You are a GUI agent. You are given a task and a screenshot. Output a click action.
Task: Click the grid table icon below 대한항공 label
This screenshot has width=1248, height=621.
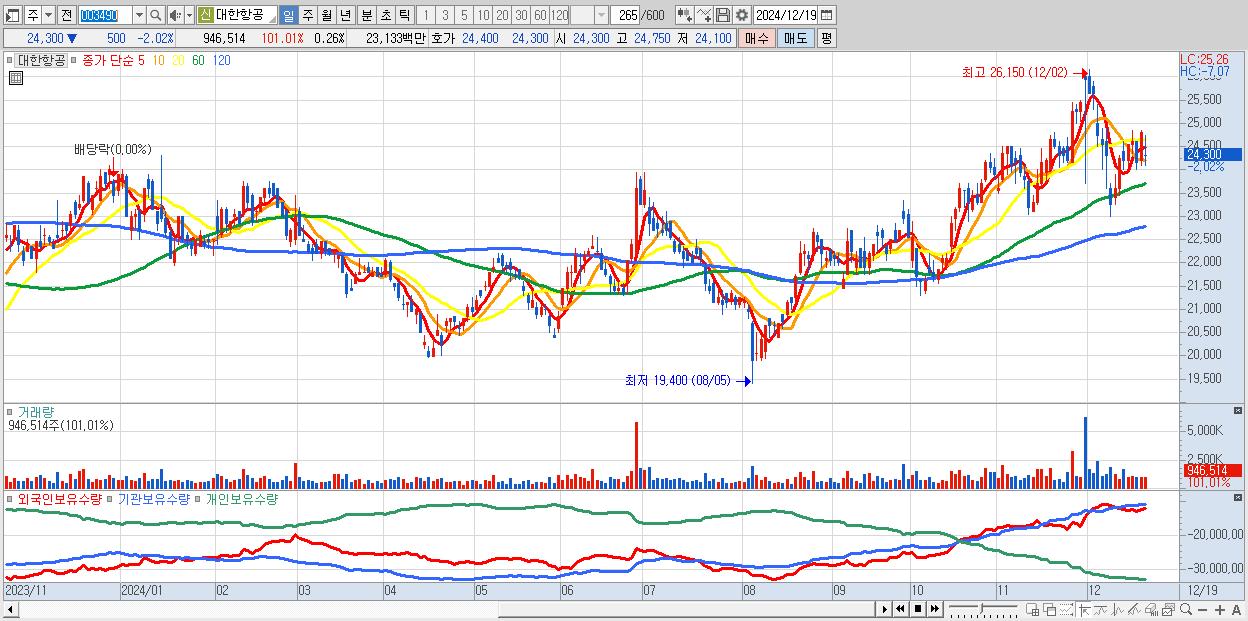15,78
